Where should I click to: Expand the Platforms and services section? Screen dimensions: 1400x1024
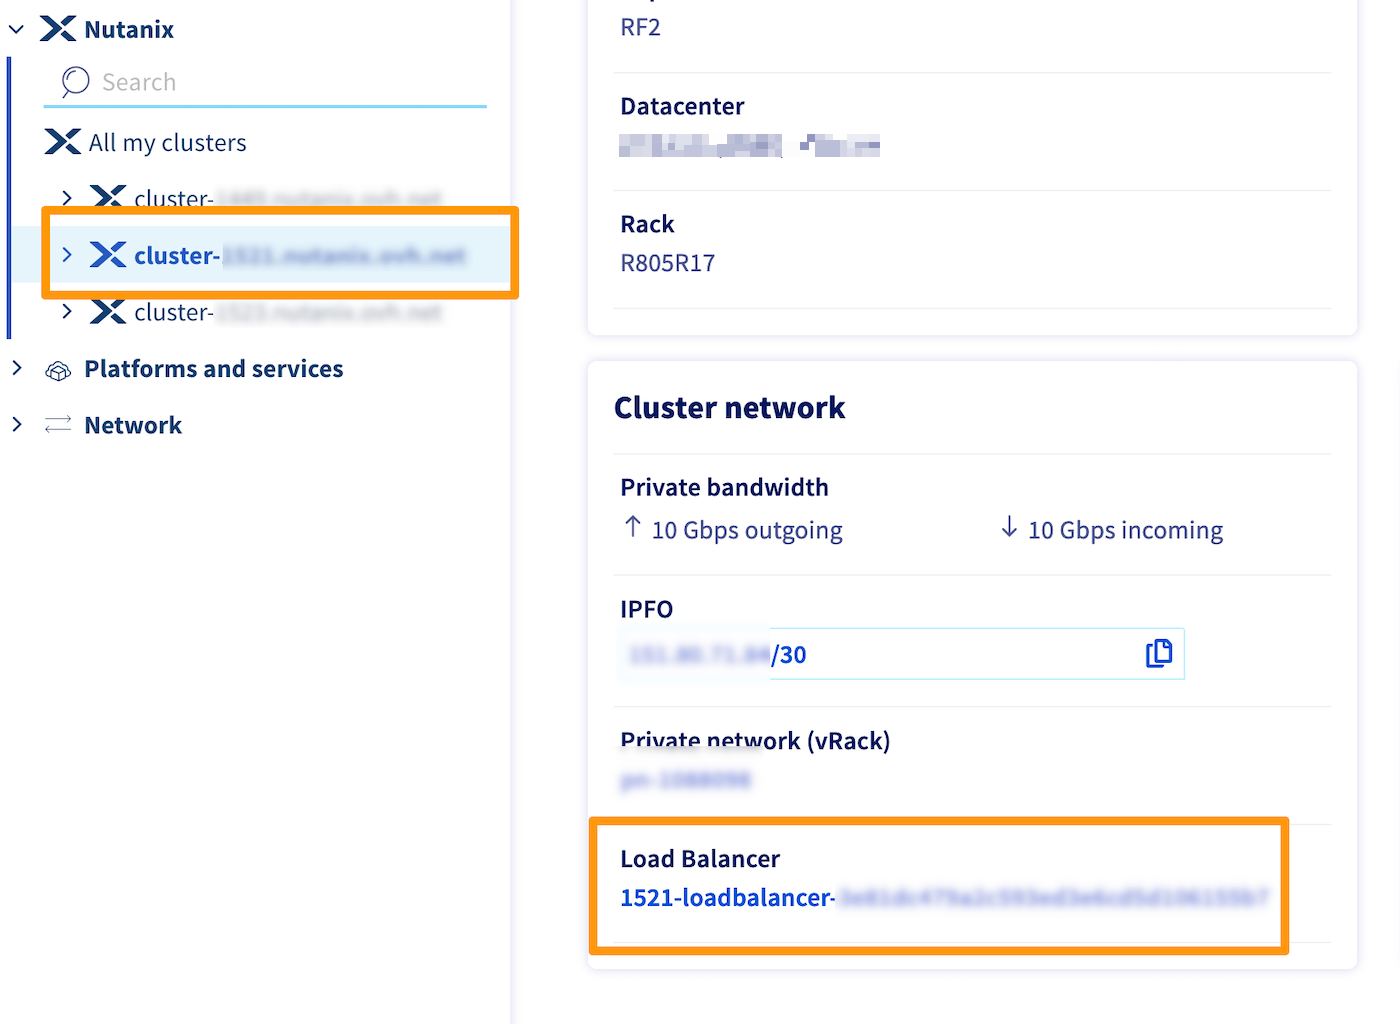click(x=17, y=369)
